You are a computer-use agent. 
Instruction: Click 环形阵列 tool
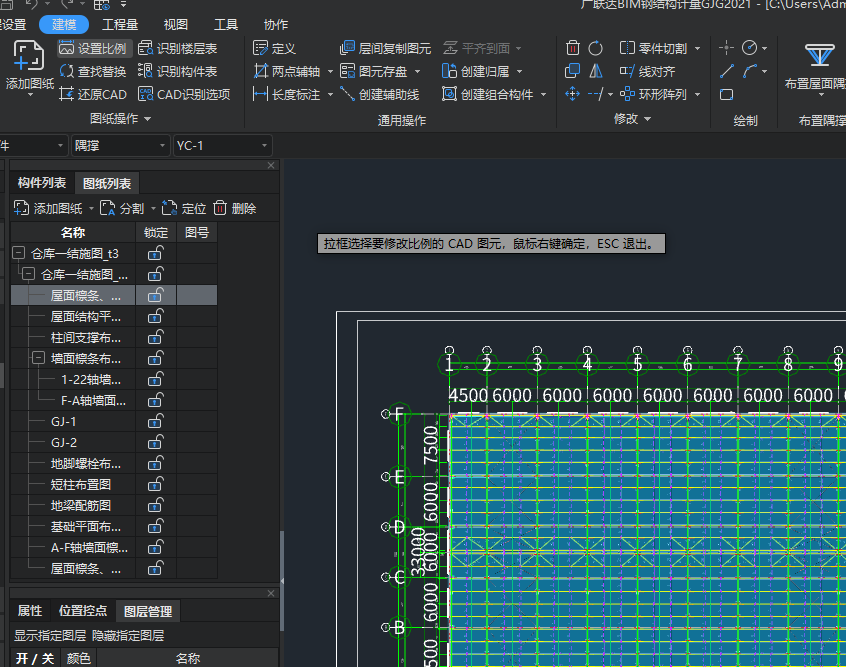pyautogui.click(x=653, y=94)
